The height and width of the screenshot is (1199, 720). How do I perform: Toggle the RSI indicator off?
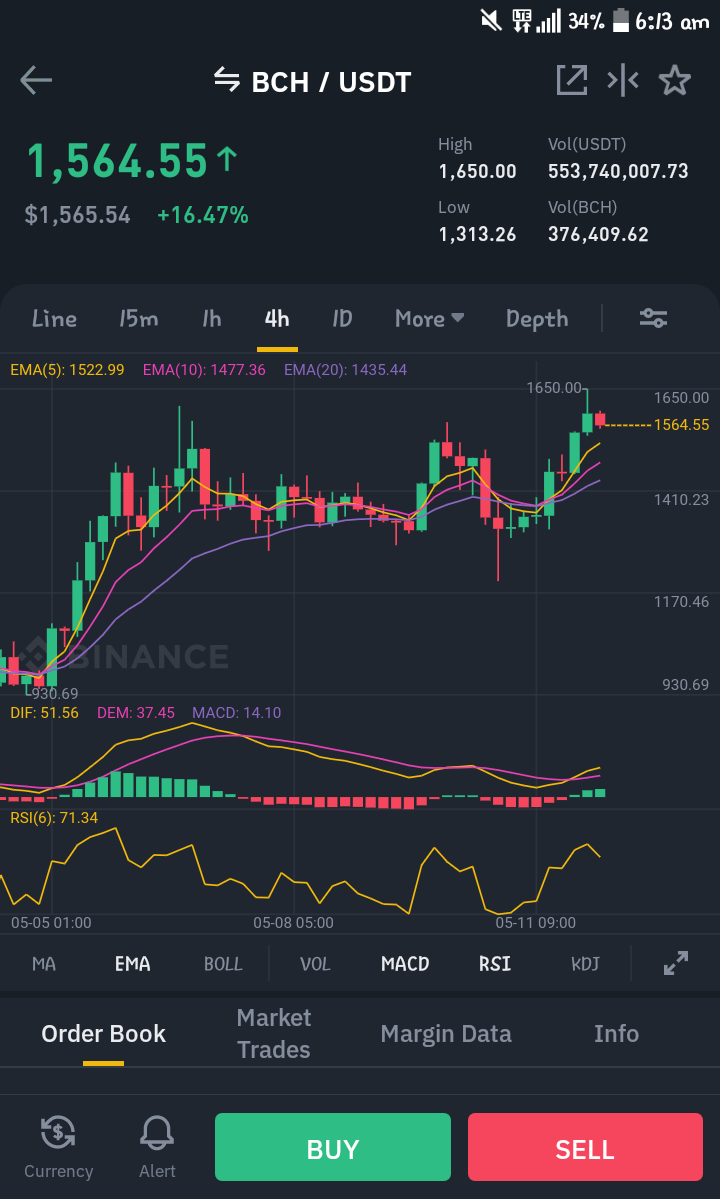tap(495, 963)
